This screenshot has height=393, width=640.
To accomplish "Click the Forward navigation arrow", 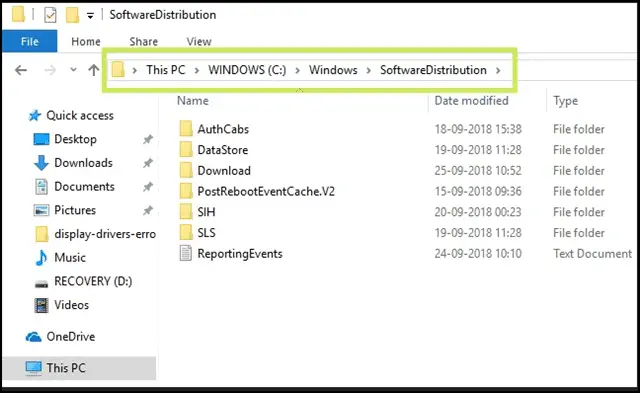I will pos(50,70).
